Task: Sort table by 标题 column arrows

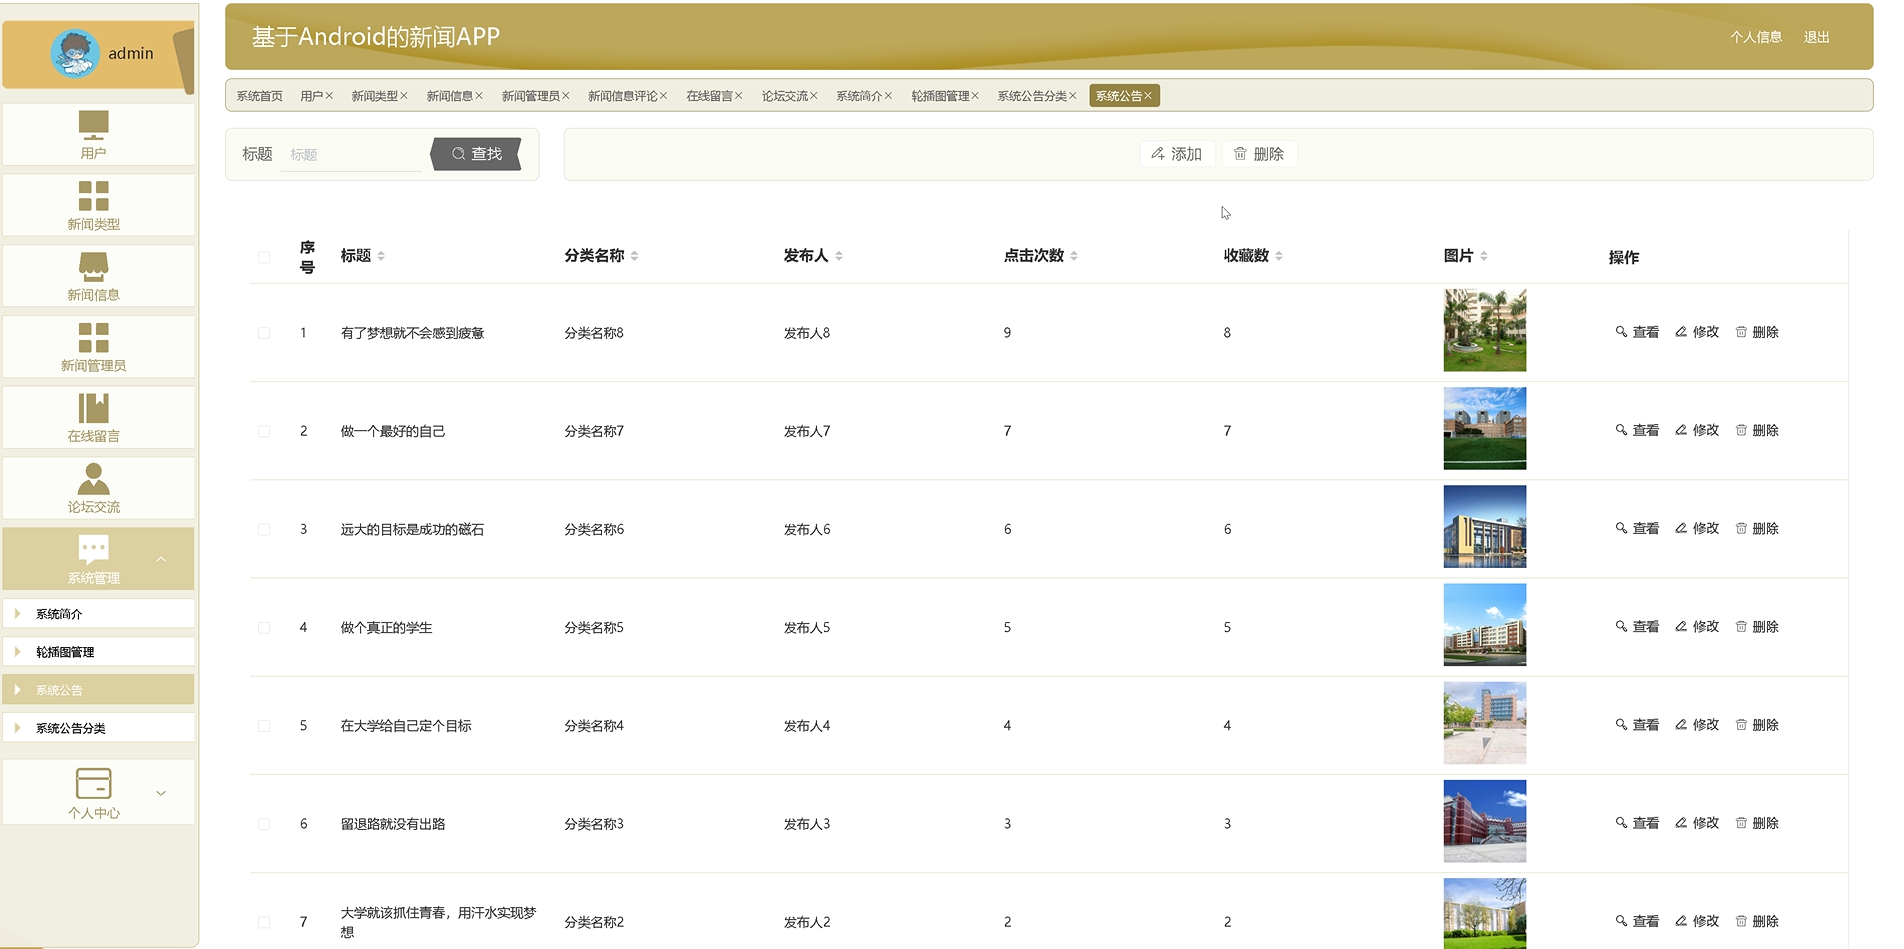Action: click(381, 256)
